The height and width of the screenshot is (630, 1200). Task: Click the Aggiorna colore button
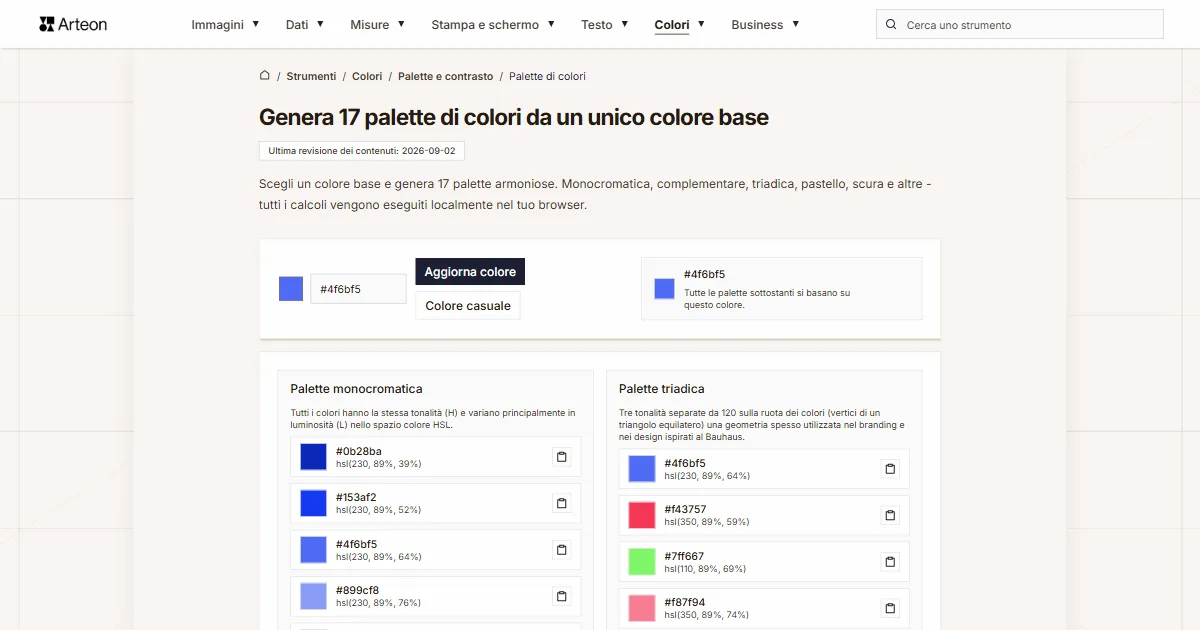[470, 272]
